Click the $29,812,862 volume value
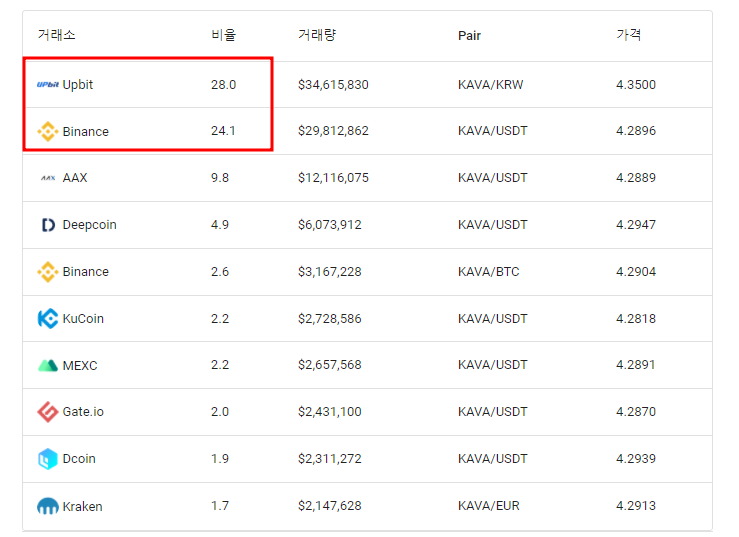The width and height of the screenshot is (739, 537). (x=333, y=131)
